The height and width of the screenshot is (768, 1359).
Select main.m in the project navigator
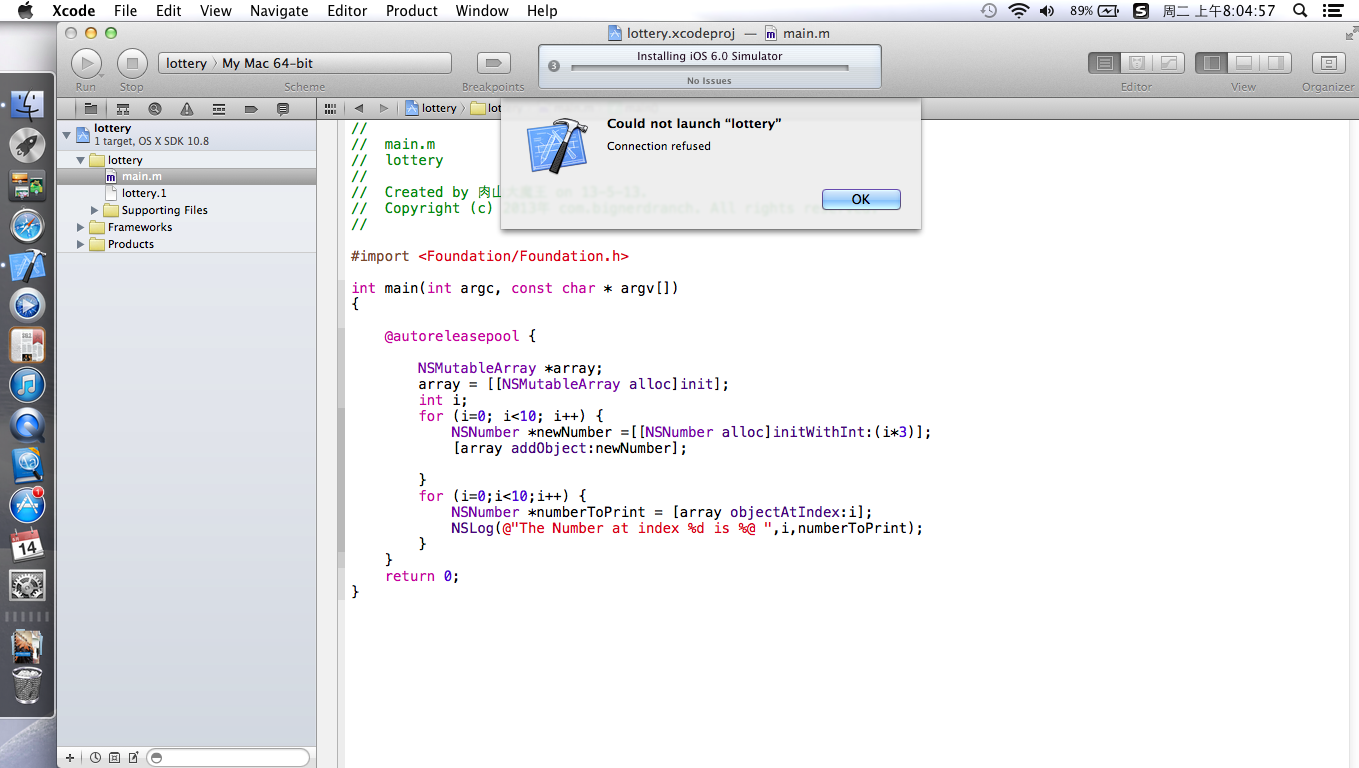point(186,176)
